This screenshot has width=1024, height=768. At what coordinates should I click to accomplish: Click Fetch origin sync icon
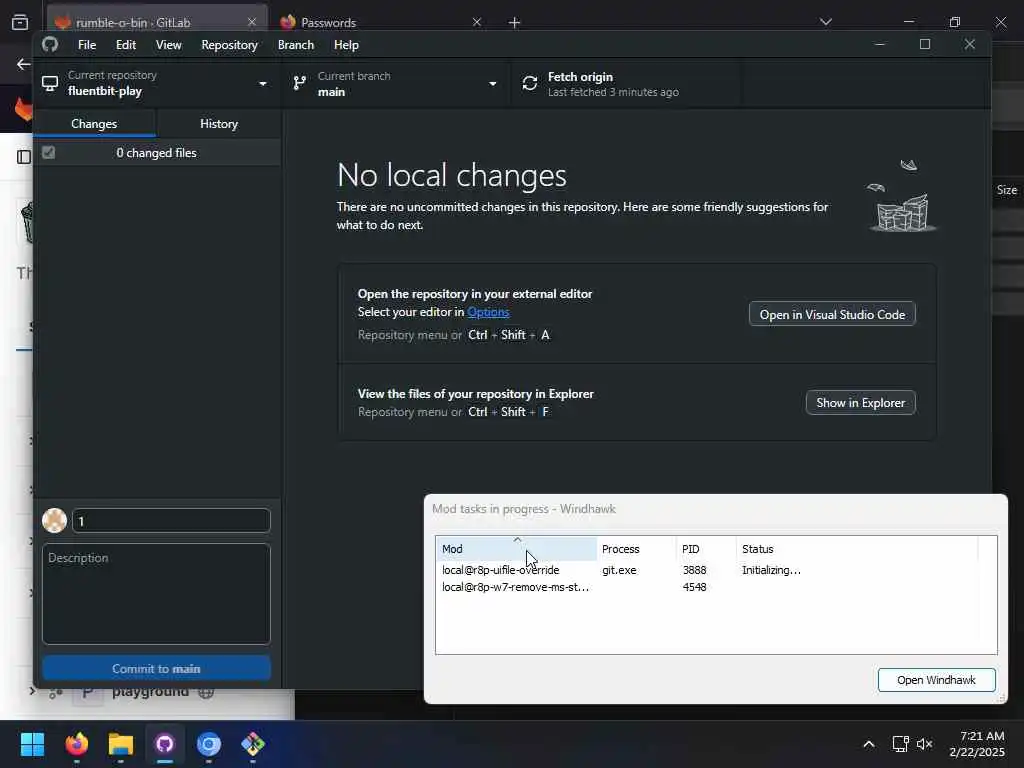coord(530,84)
